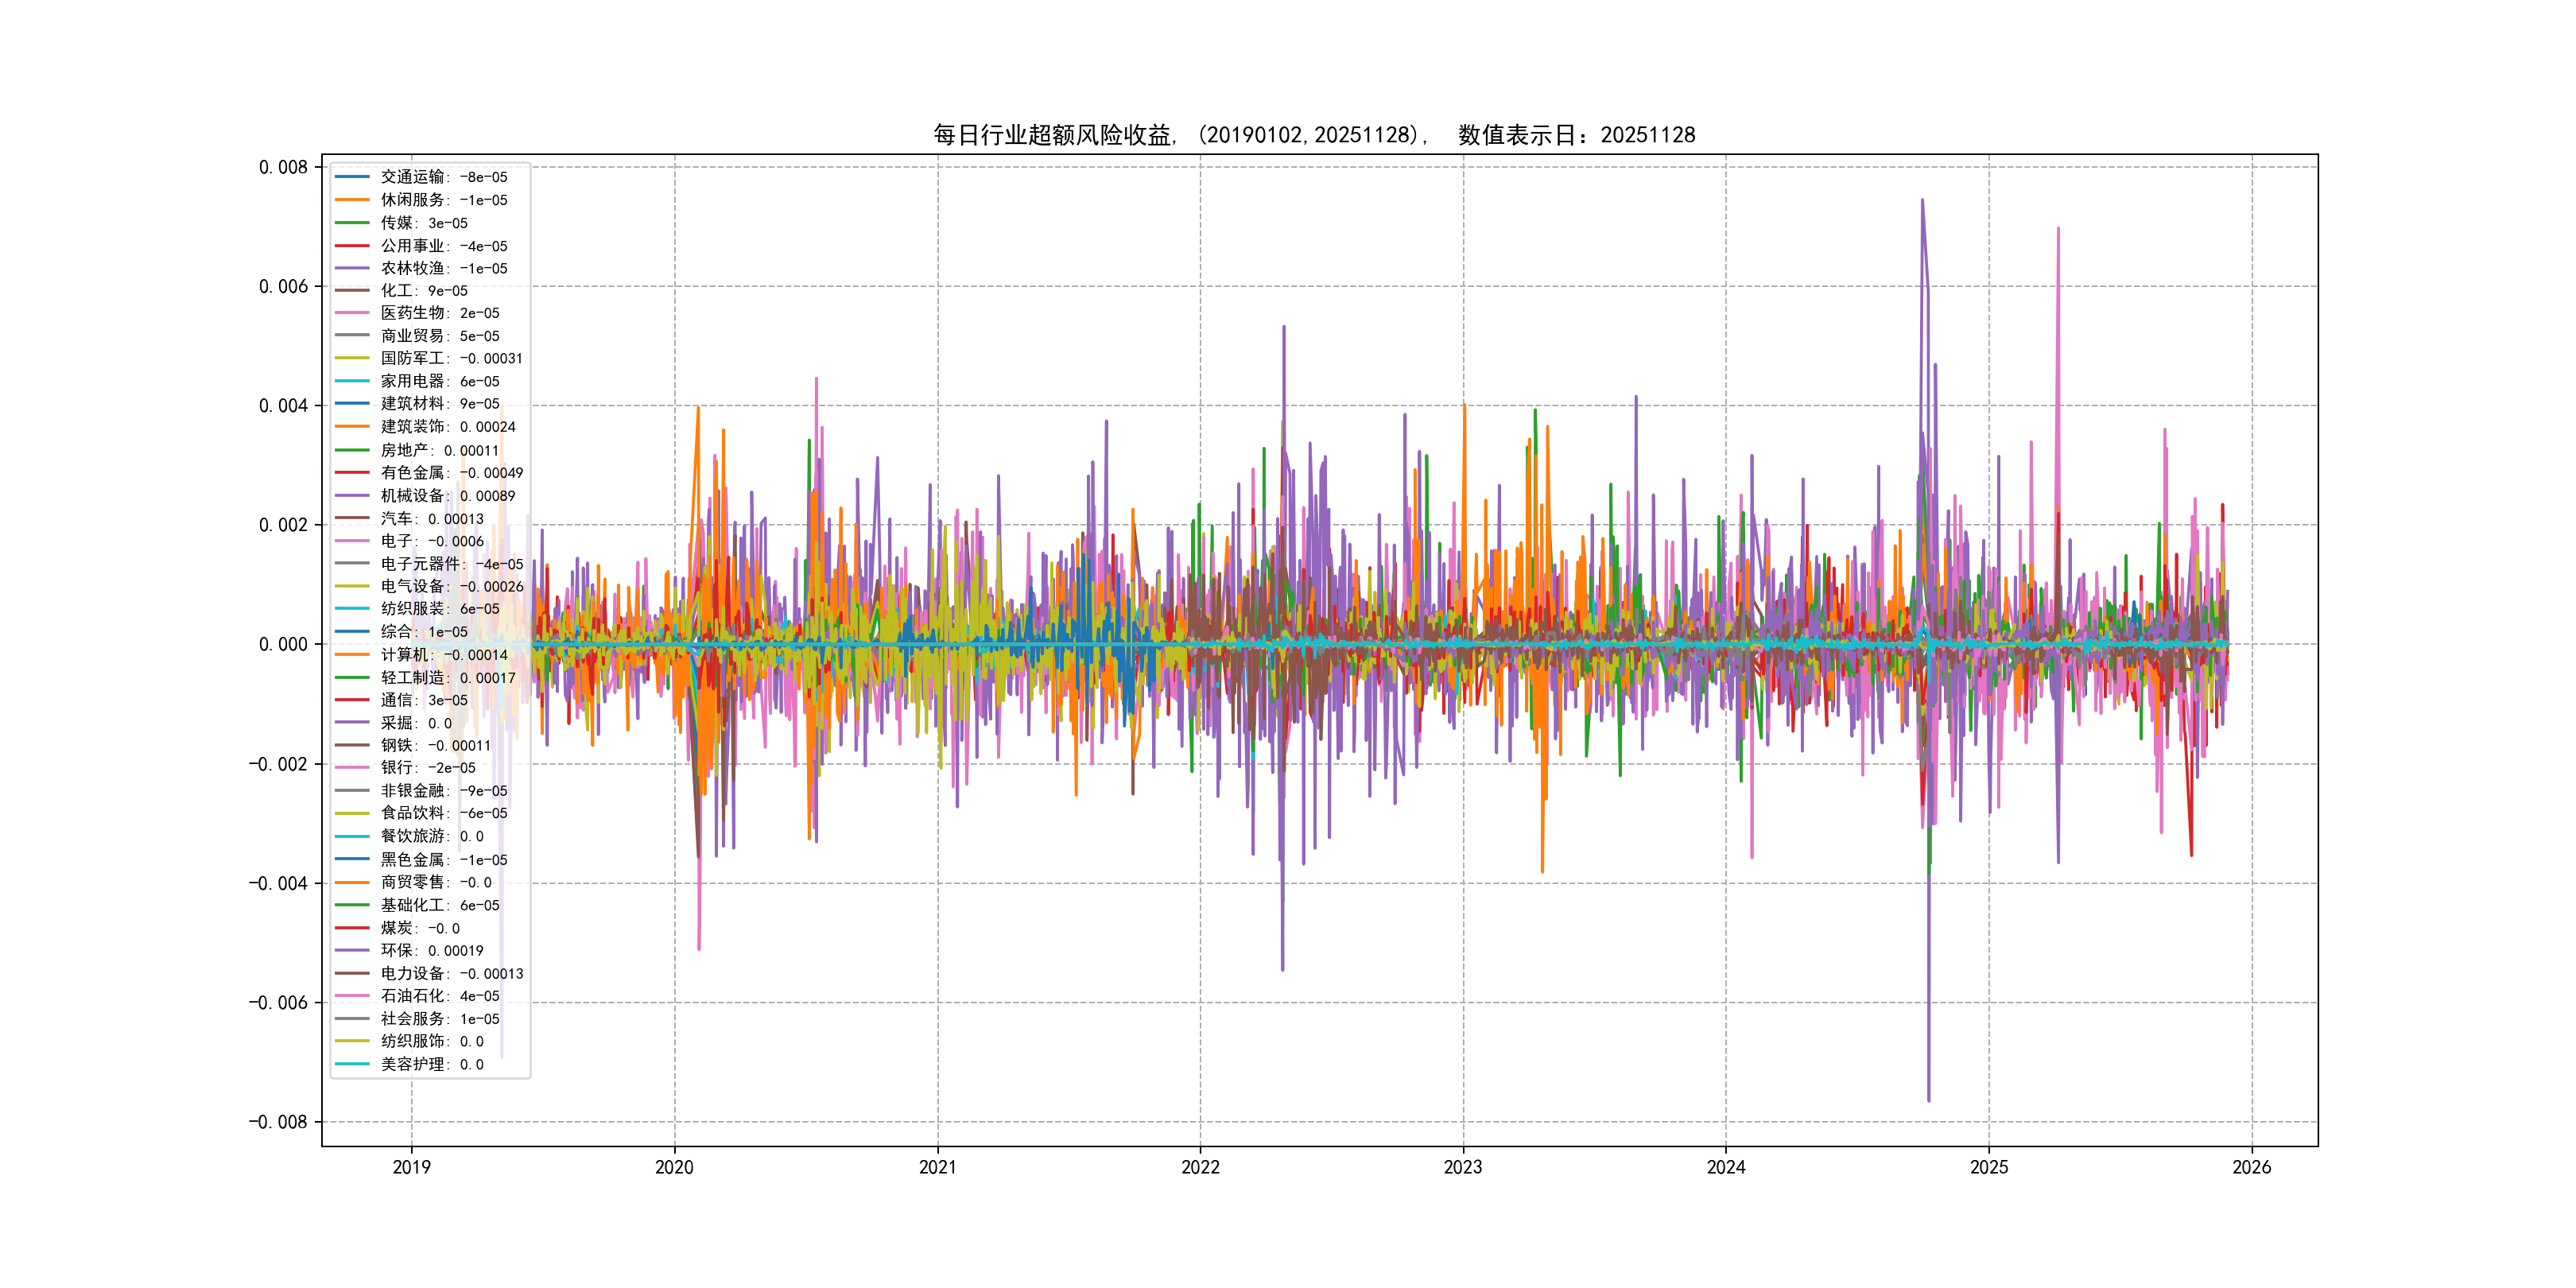Click the 电力设备 legend entry
The image size is (2576, 1288).
pyautogui.click(x=451, y=973)
